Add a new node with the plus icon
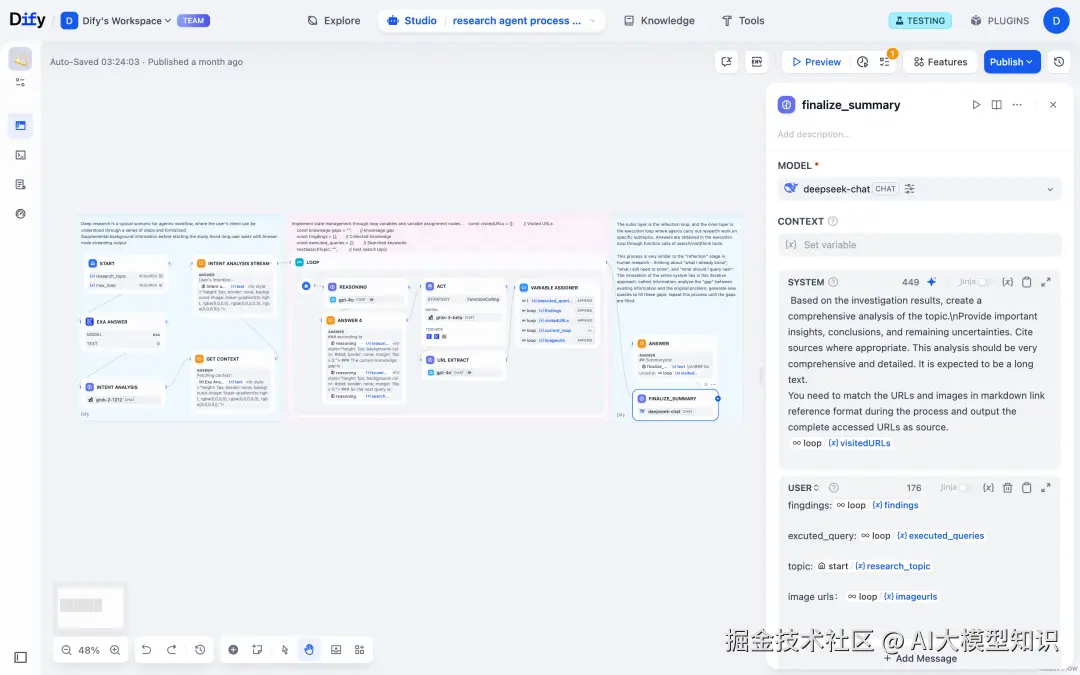 (x=233, y=650)
